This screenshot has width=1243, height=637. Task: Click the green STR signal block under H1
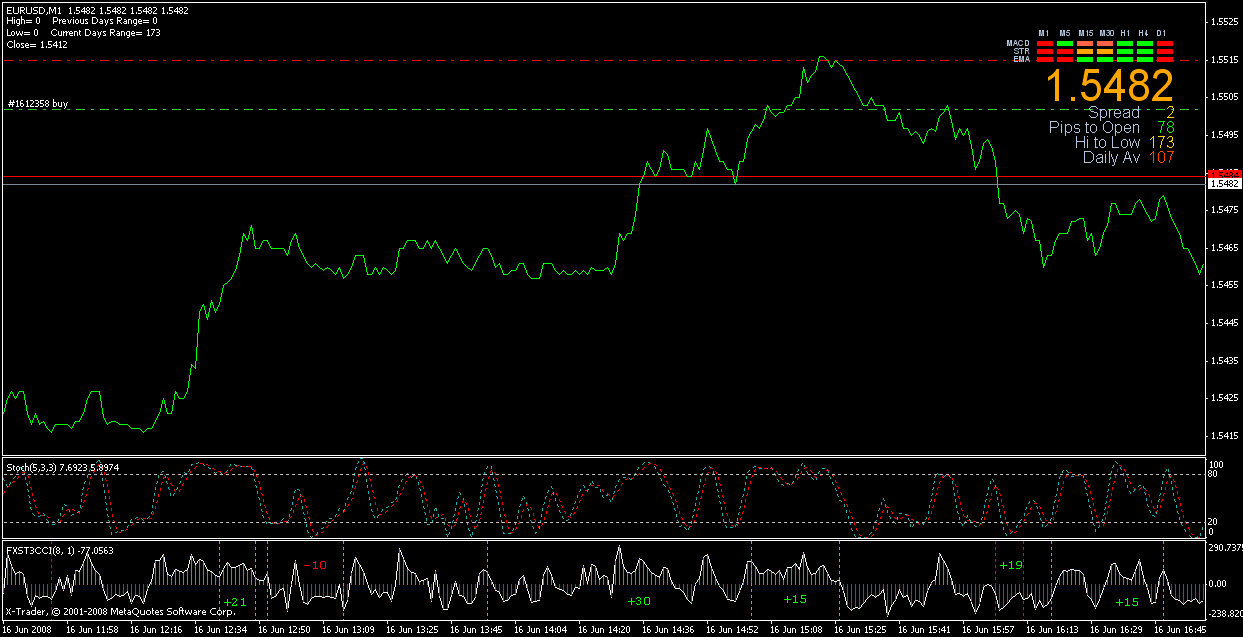point(1125,51)
